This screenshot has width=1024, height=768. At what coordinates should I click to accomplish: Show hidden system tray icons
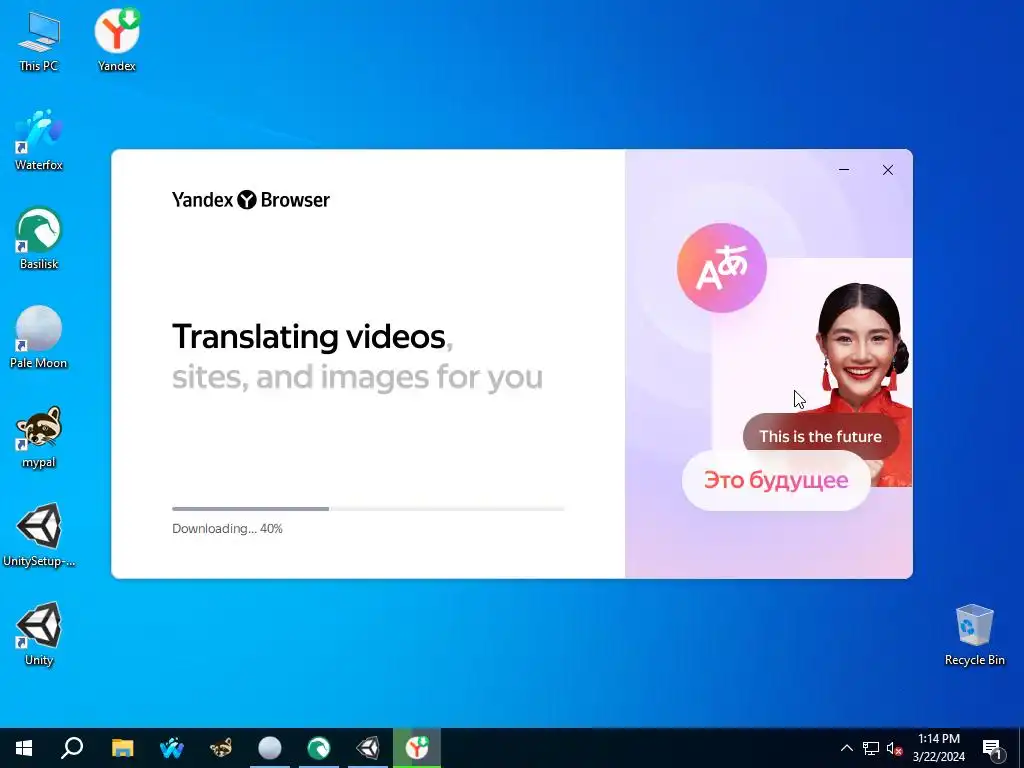846,748
